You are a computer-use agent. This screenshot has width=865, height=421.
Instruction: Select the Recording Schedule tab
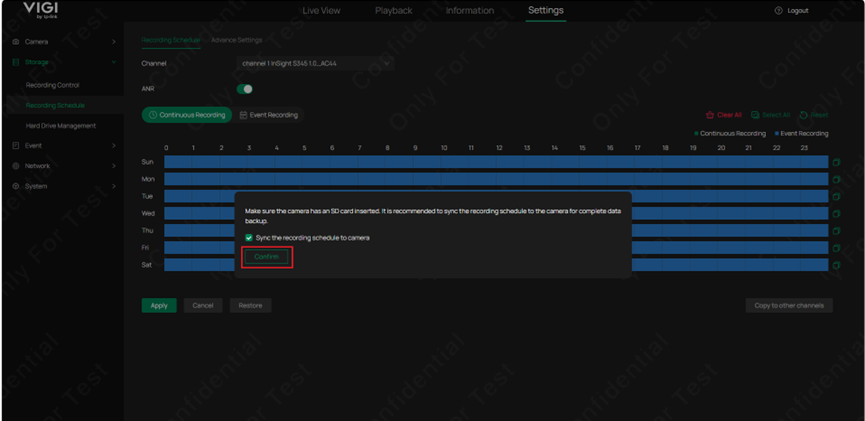171,40
